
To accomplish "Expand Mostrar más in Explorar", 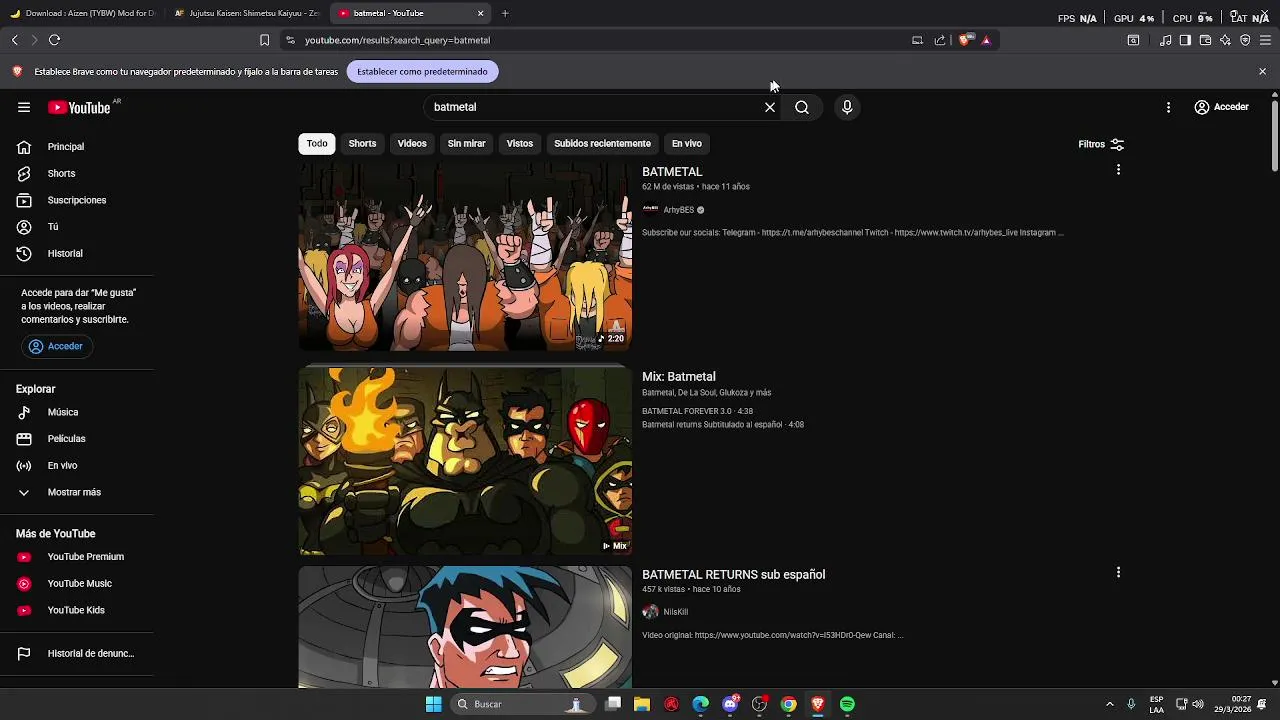I will tap(76, 492).
